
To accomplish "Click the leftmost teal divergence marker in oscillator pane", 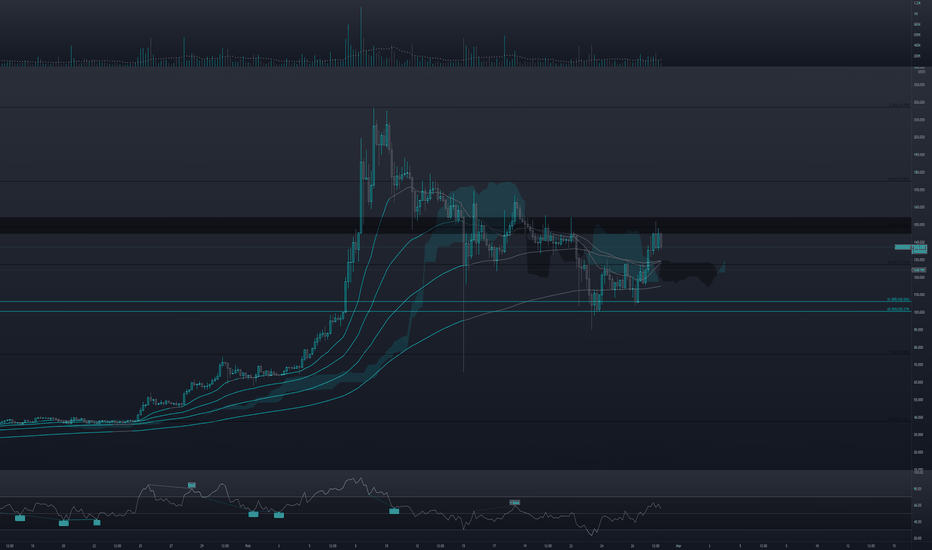I will pos(20,518).
